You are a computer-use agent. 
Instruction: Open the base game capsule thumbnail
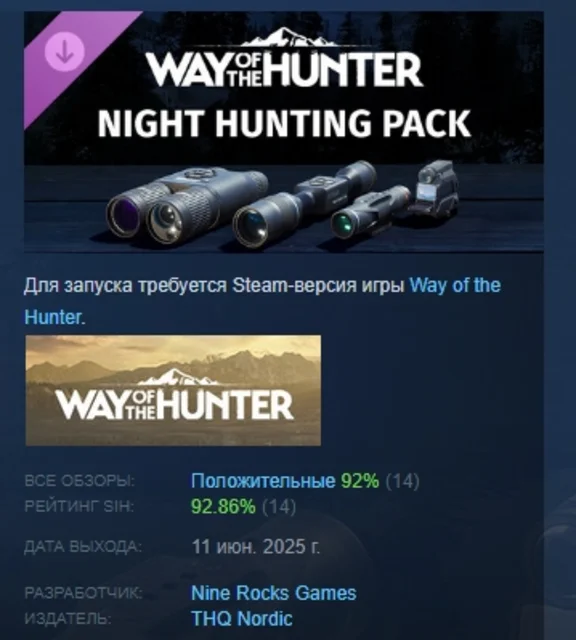(173, 390)
